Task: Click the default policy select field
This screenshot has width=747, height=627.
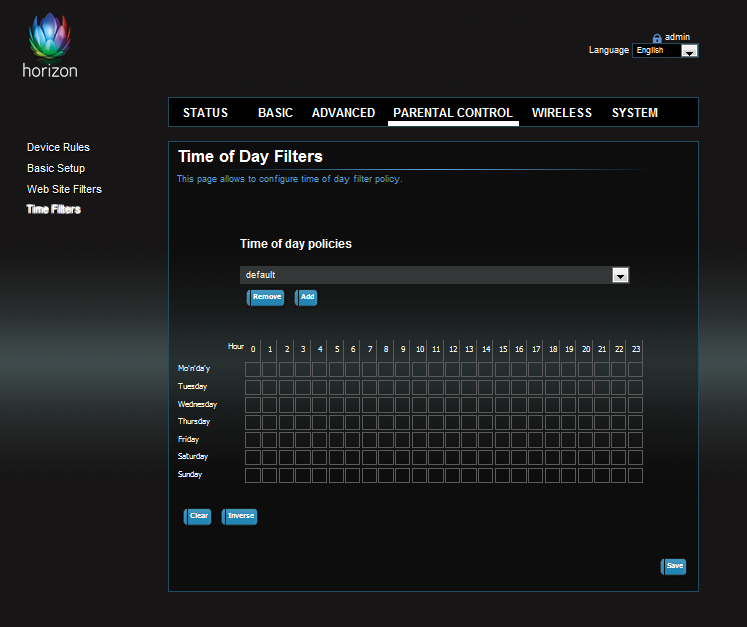Action: point(434,275)
